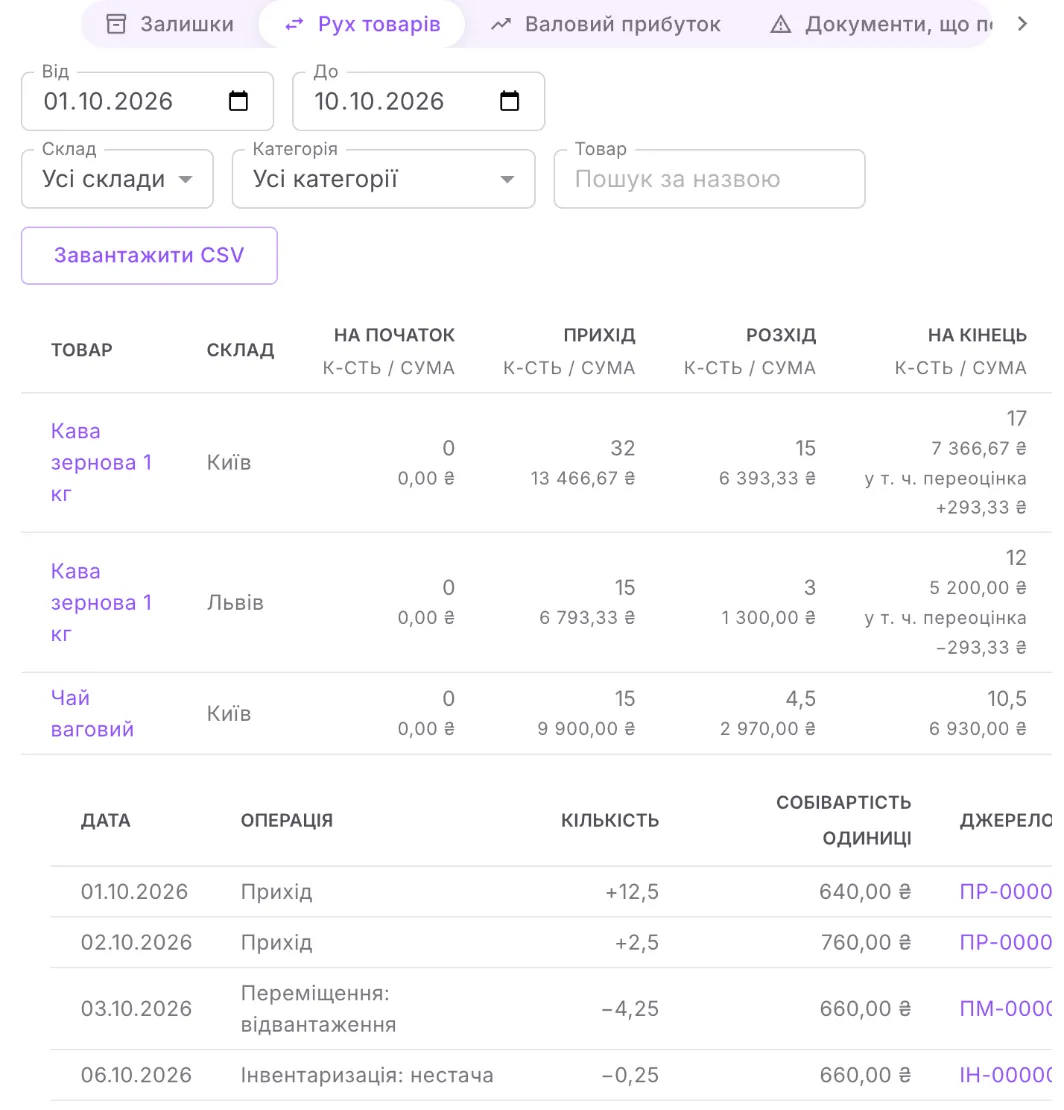The image size is (1064, 1110).
Task: Click the ОПЕРАЦІЯ column header
Action: [287, 820]
